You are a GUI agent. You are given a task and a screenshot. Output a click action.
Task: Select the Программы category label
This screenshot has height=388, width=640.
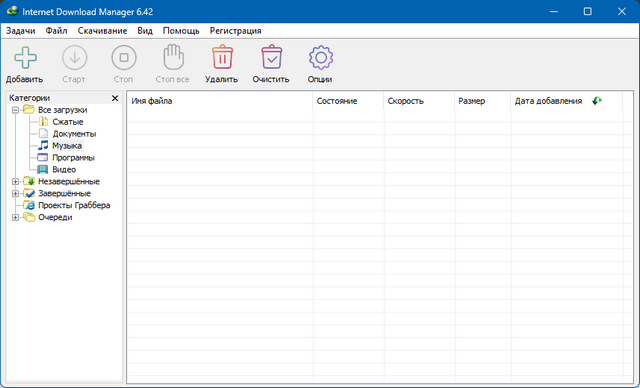pyautogui.click(x=73, y=157)
